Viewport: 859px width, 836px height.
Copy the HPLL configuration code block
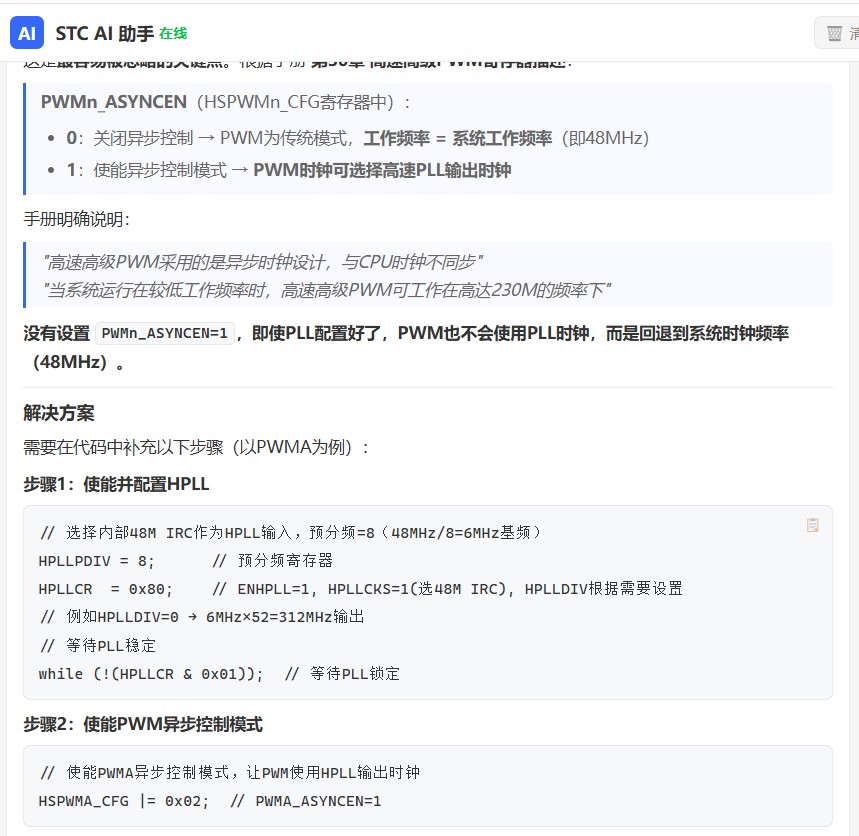(812, 525)
